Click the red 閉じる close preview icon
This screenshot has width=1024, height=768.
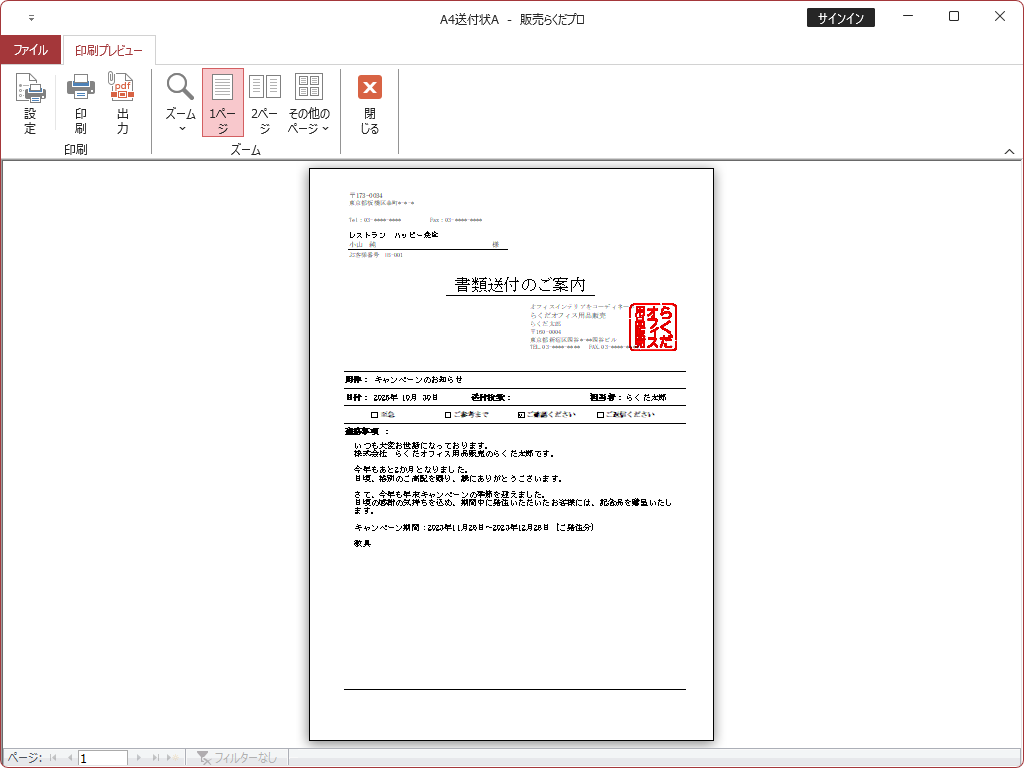(370, 103)
